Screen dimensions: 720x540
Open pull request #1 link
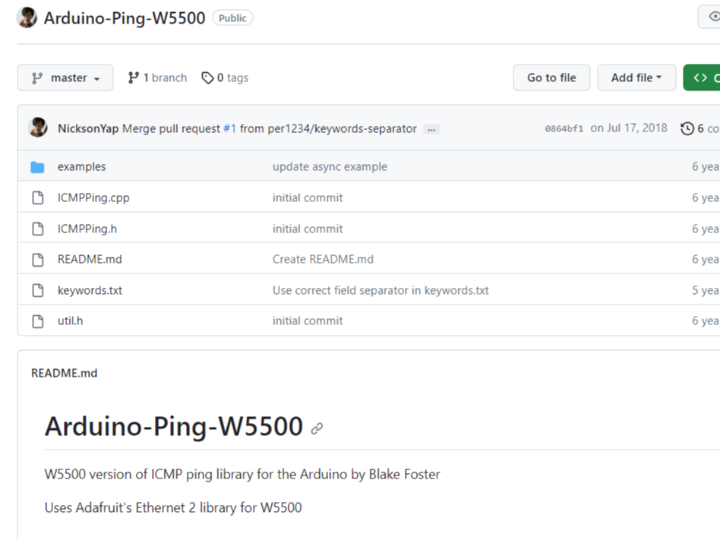(230, 129)
